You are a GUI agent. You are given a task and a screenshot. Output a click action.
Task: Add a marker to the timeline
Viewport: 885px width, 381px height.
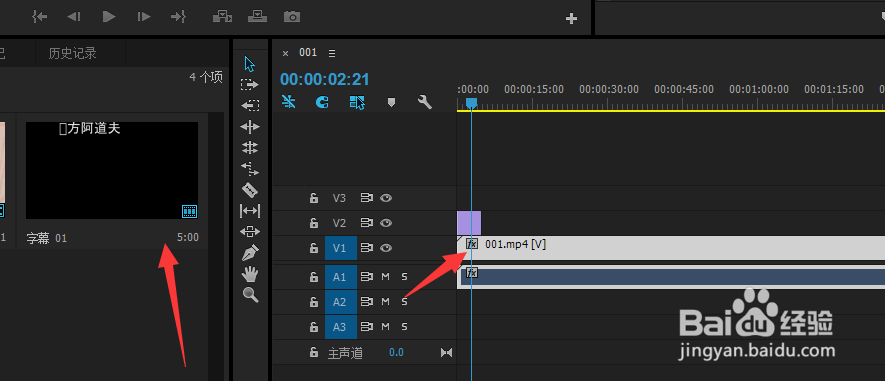point(391,102)
